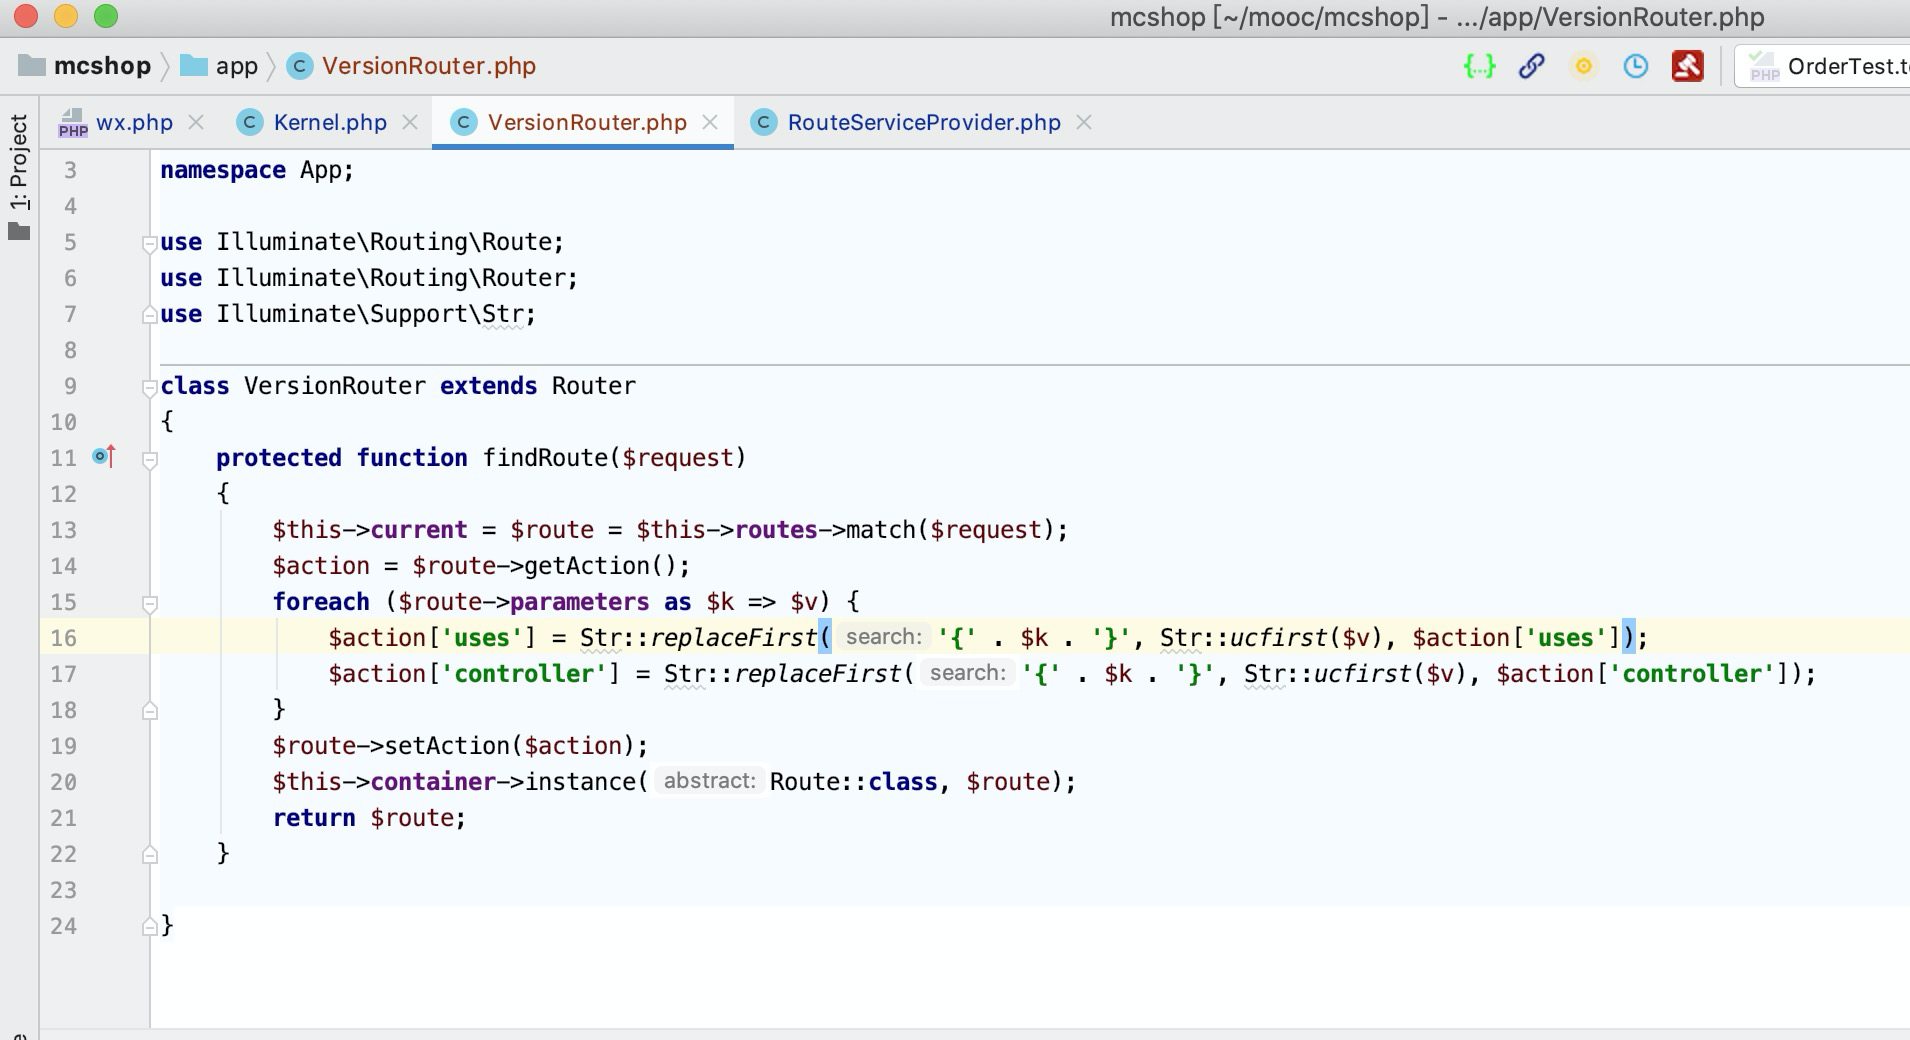Click 'Illuminate\Support\Str' import text
This screenshot has height=1040, width=1910.
[x=370, y=314]
